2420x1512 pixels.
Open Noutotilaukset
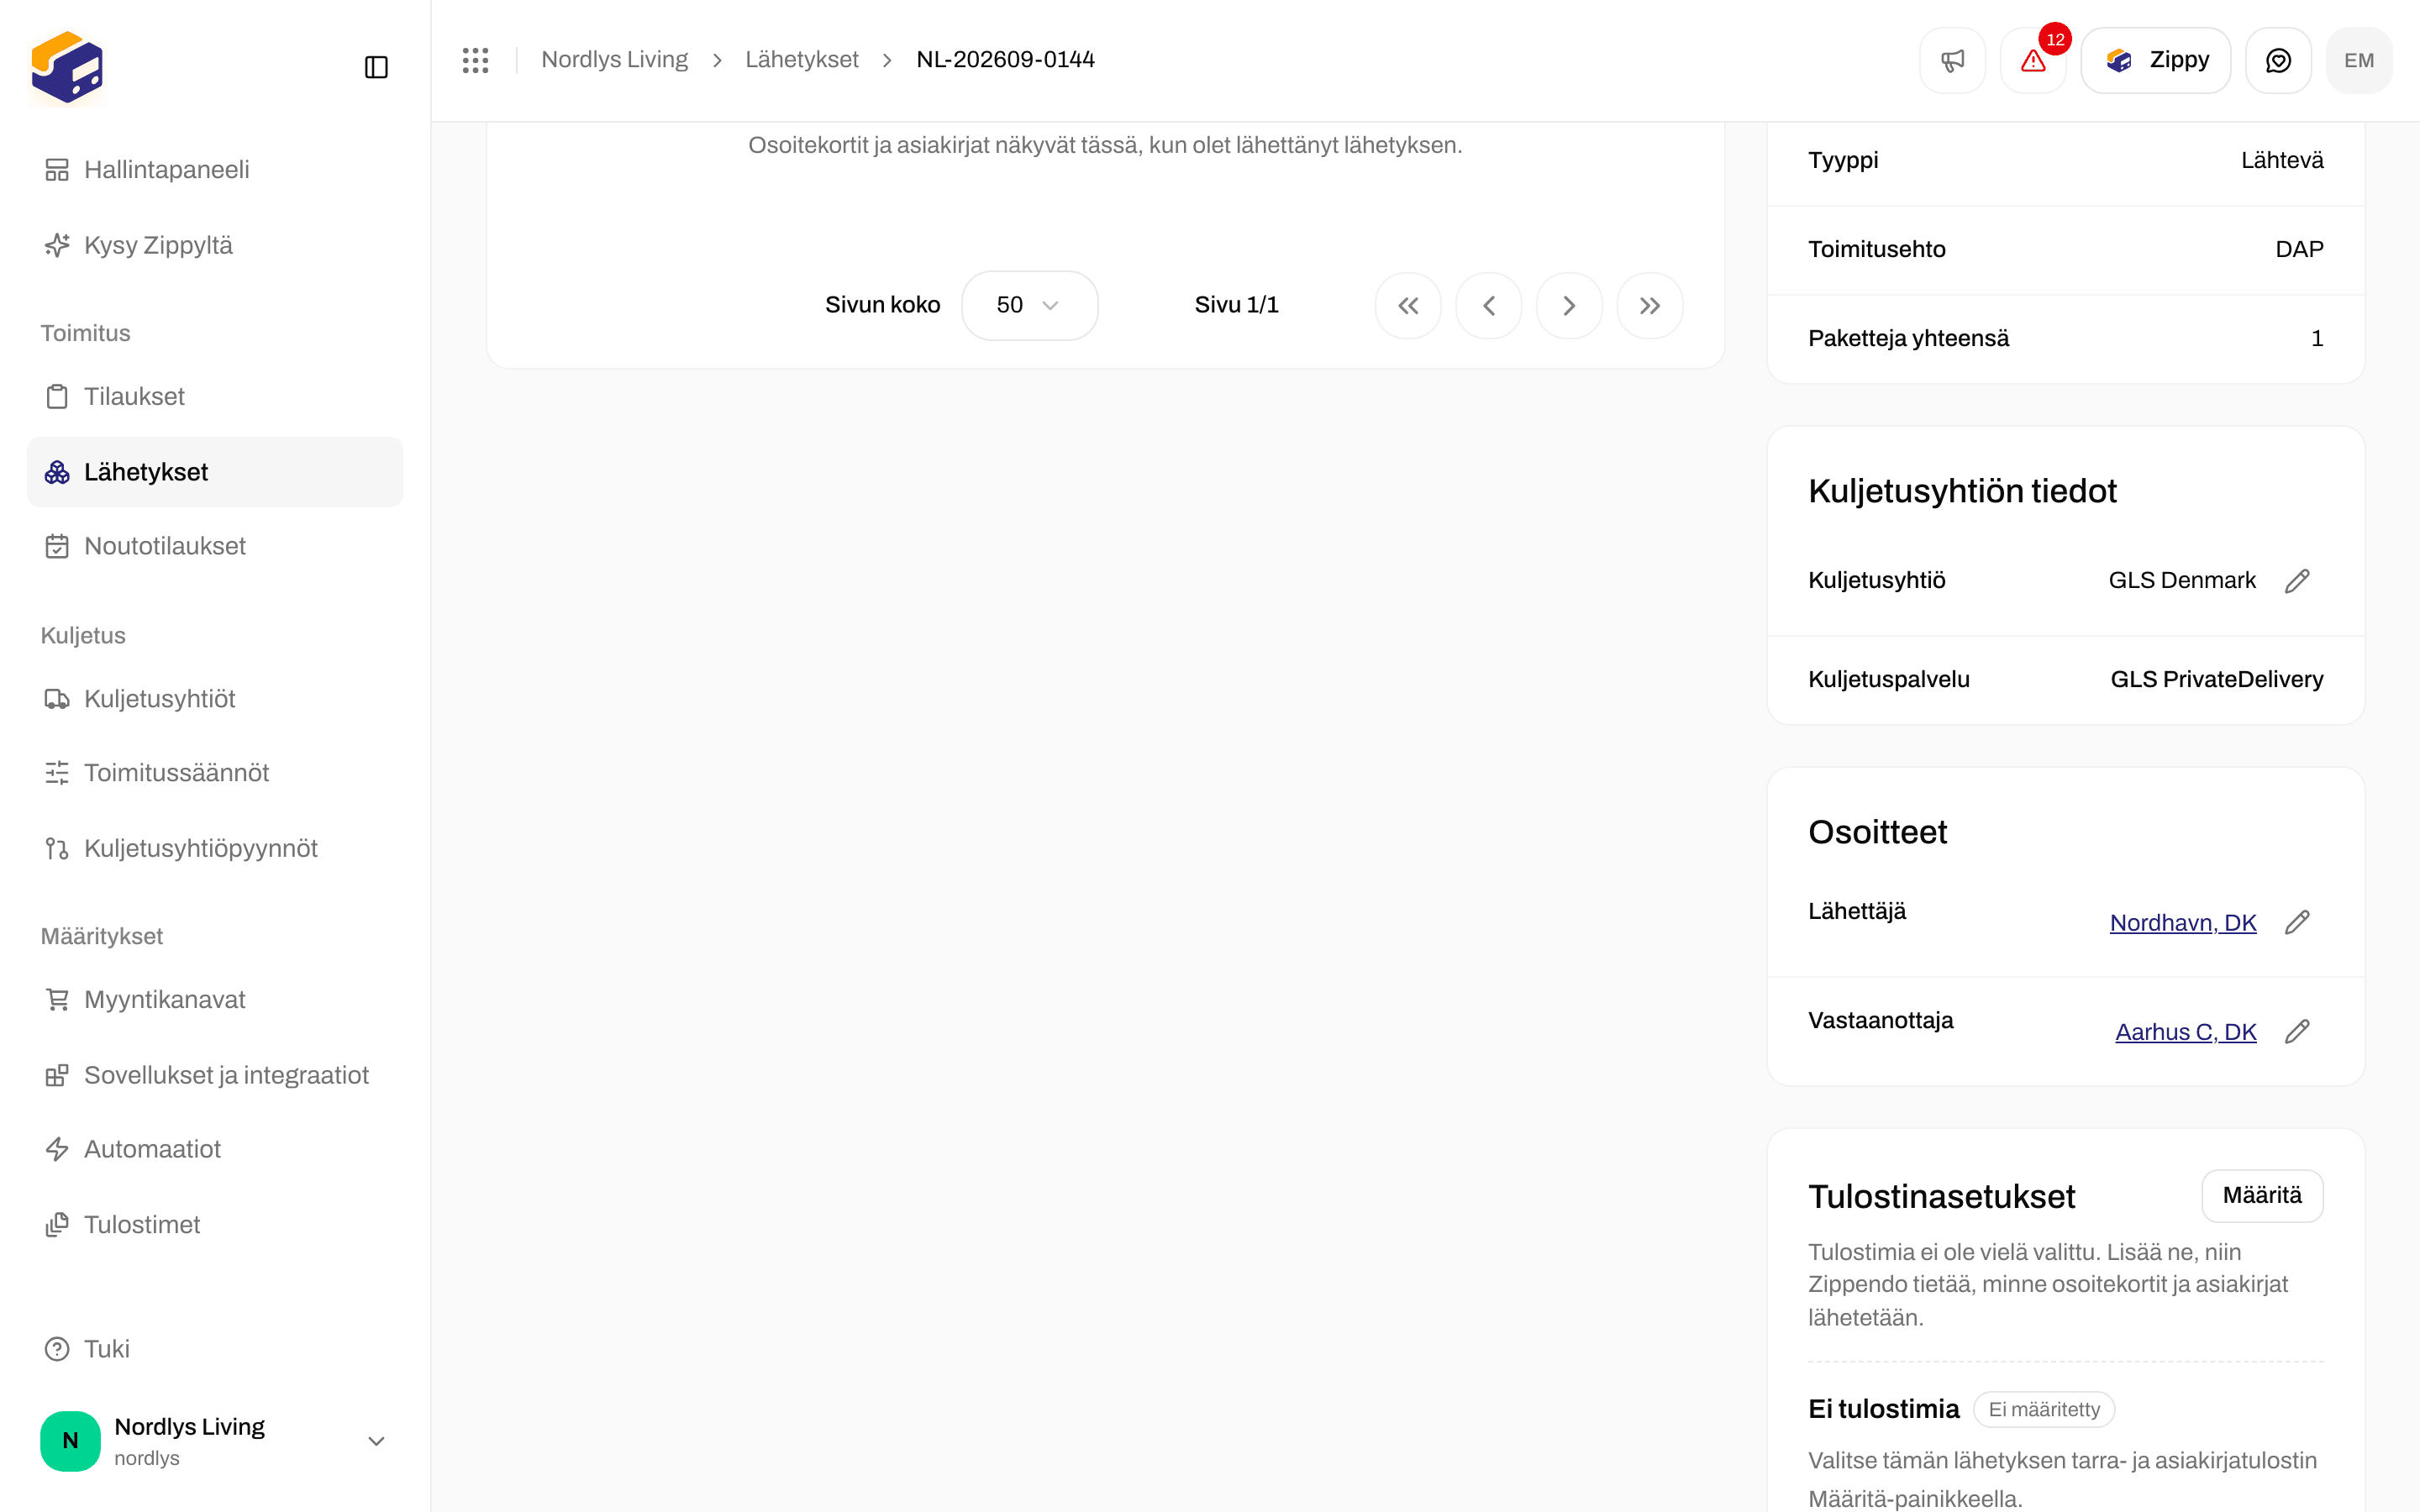(215, 546)
